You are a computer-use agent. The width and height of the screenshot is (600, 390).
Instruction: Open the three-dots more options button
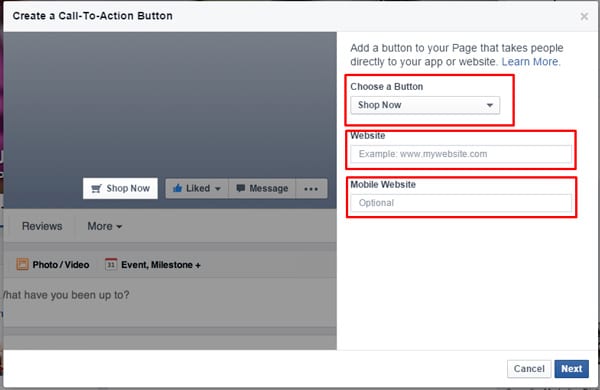tap(311, 189)
